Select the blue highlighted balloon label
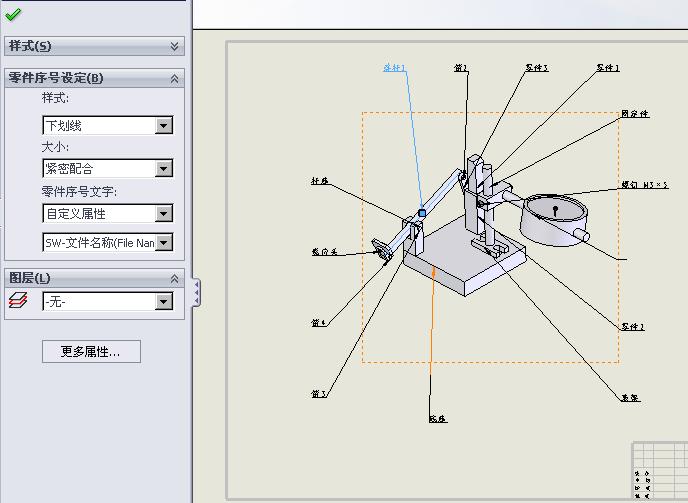This screenshot has height=503, width=688. point(395,68)
